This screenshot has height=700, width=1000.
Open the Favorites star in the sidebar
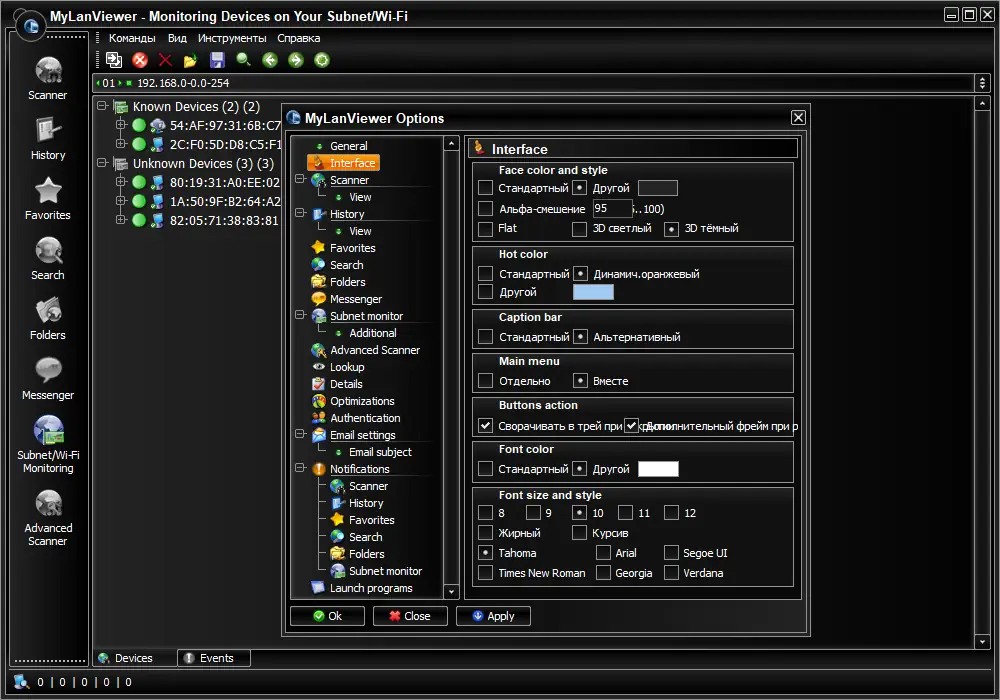coord(48,198)
